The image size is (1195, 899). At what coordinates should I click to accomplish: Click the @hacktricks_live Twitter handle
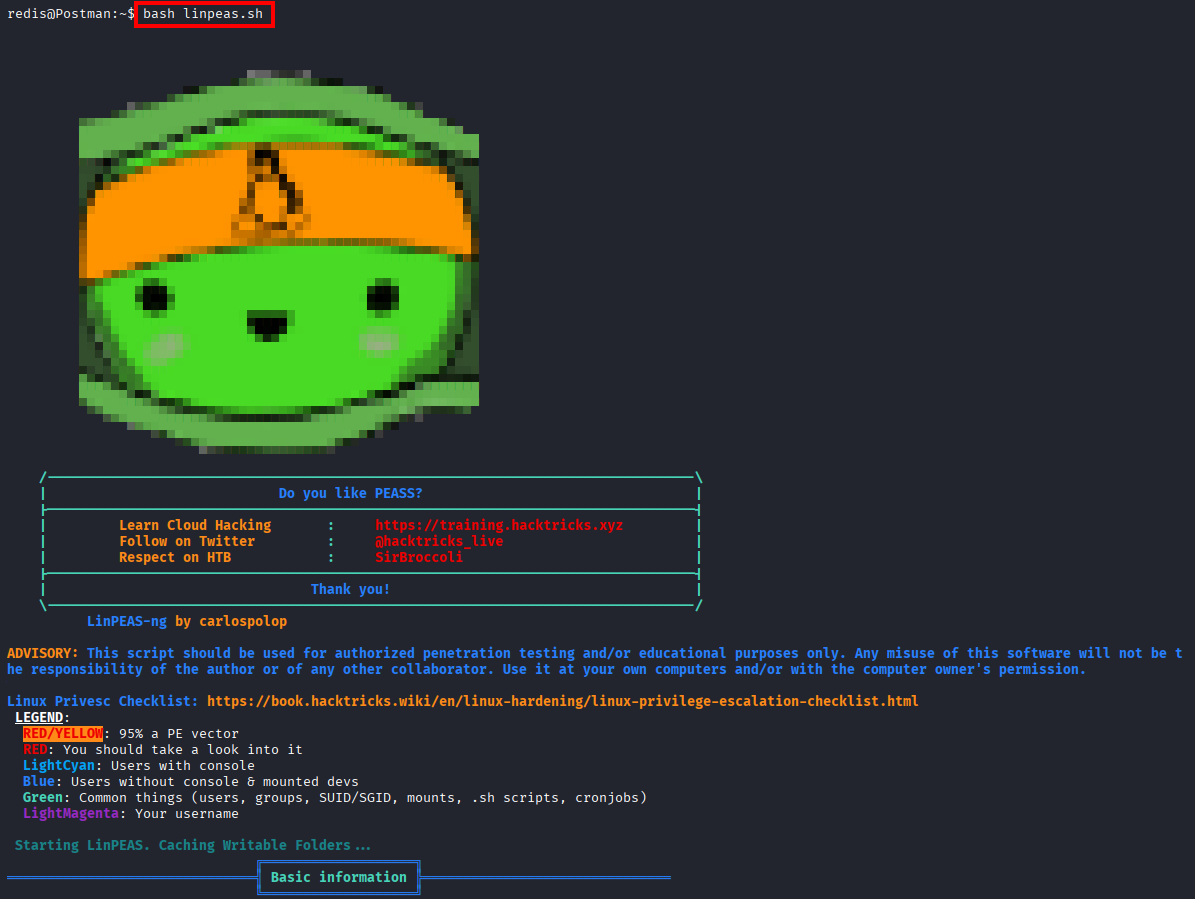click(x=439, y=541)
